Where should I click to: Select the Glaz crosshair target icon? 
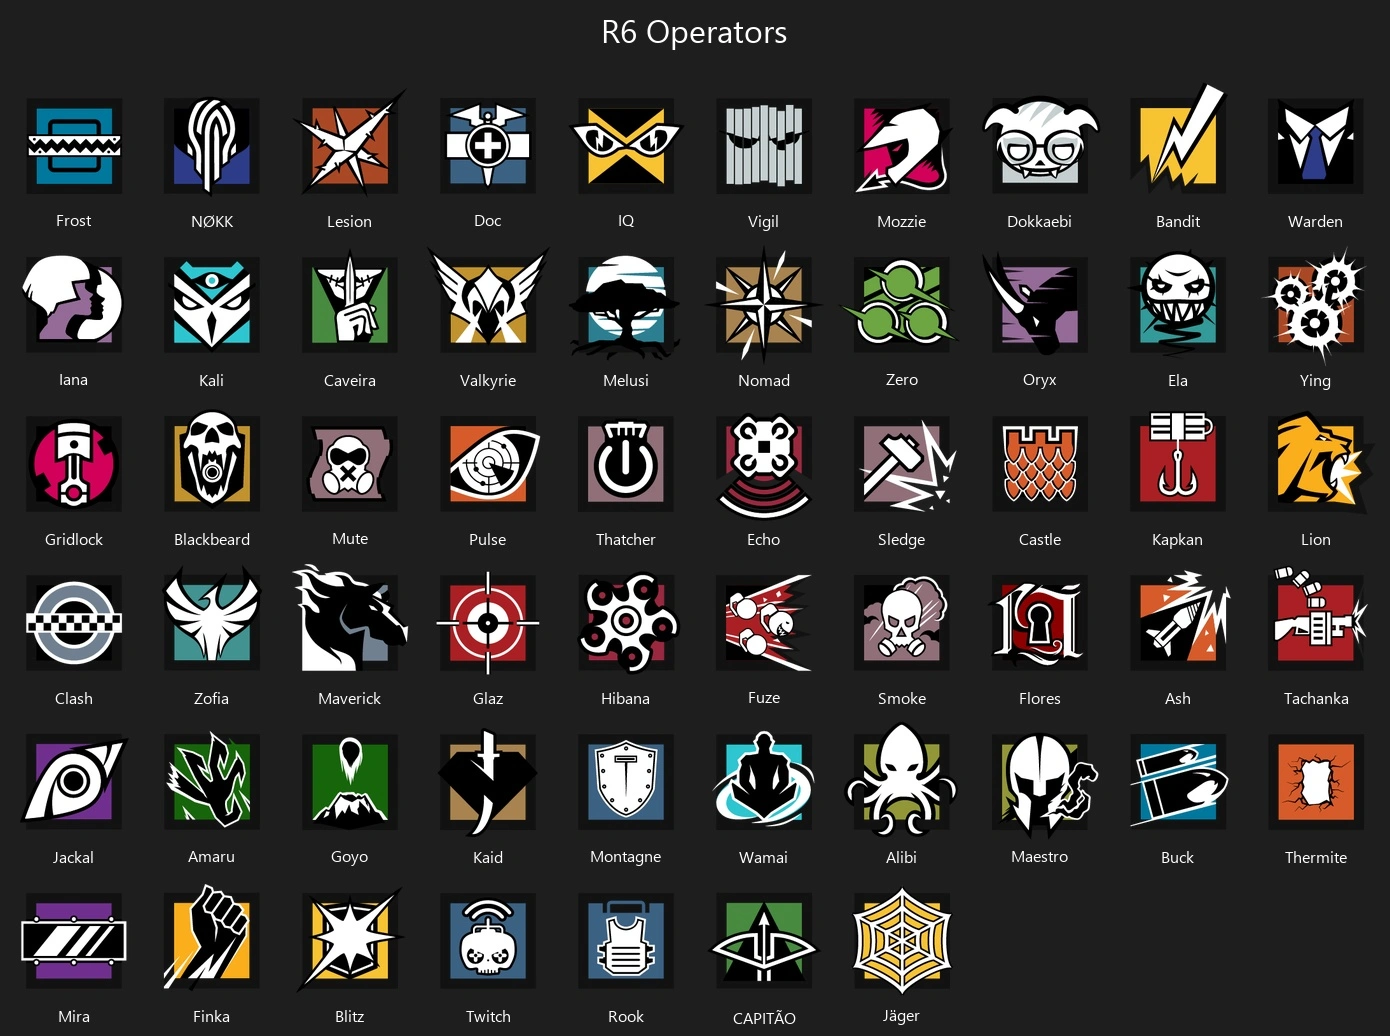[488, 623]
